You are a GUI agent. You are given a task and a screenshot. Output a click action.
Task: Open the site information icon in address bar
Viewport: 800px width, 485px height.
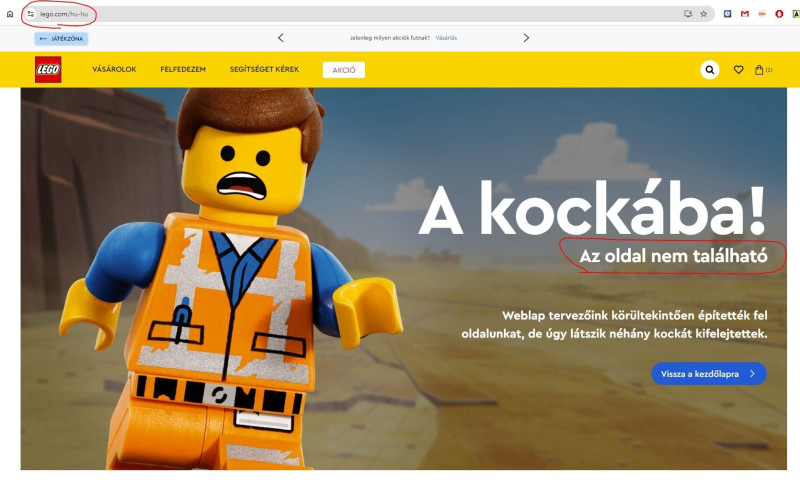31,14
